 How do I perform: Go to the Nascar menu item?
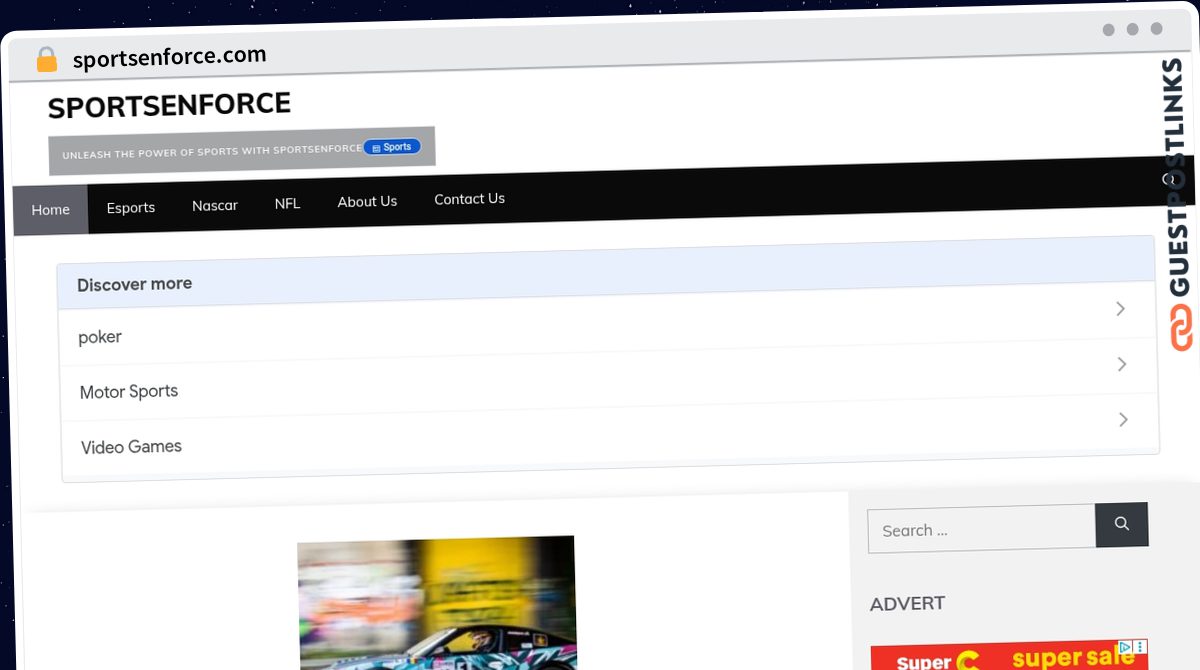coord(215,205)
